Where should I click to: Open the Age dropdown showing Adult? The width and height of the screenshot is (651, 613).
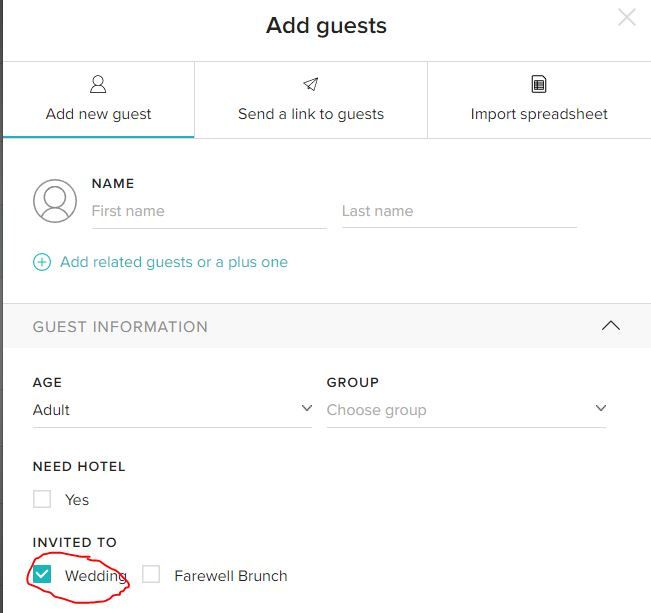(172, 410)
